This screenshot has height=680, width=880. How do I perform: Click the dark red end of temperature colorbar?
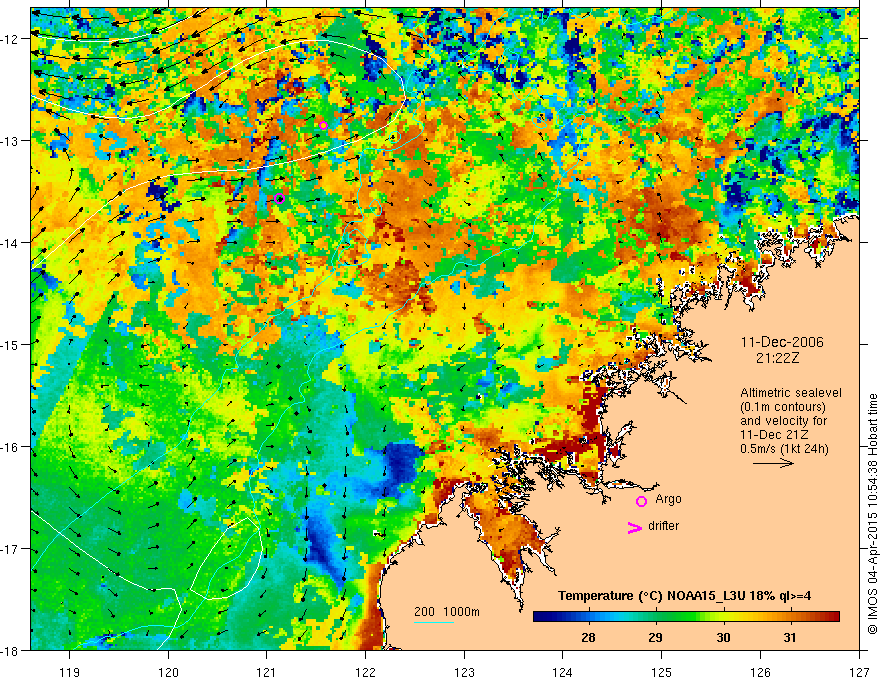833,617
